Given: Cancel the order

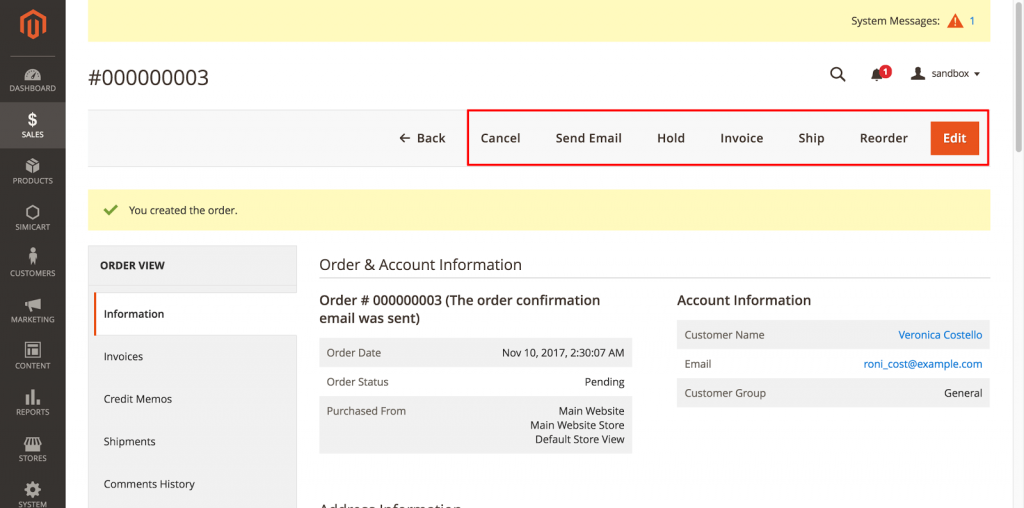Looking at the screenshot, I should pyautogui.click(x=500, y=138).
